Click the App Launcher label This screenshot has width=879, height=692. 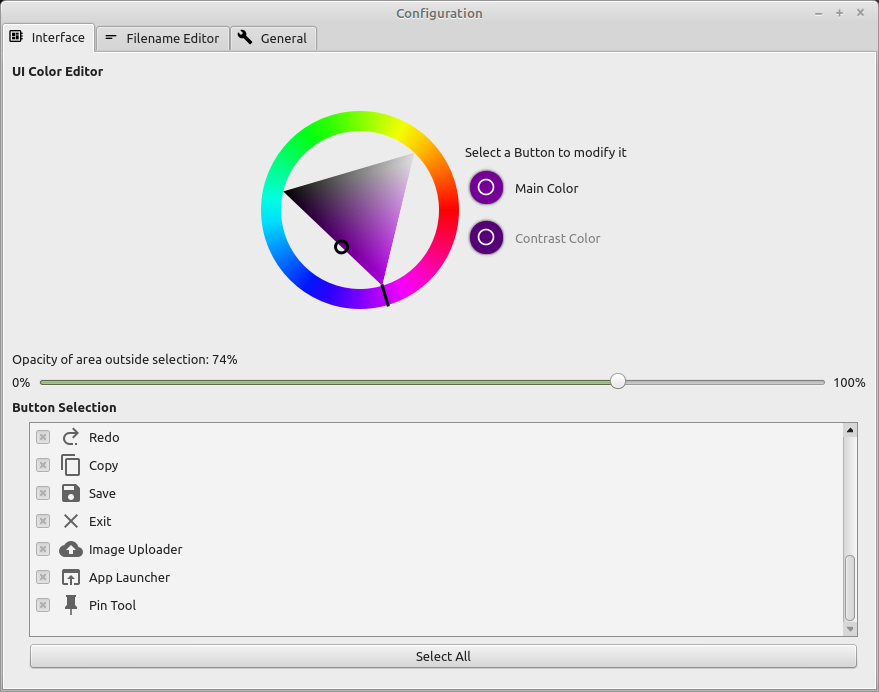[129, 578]
